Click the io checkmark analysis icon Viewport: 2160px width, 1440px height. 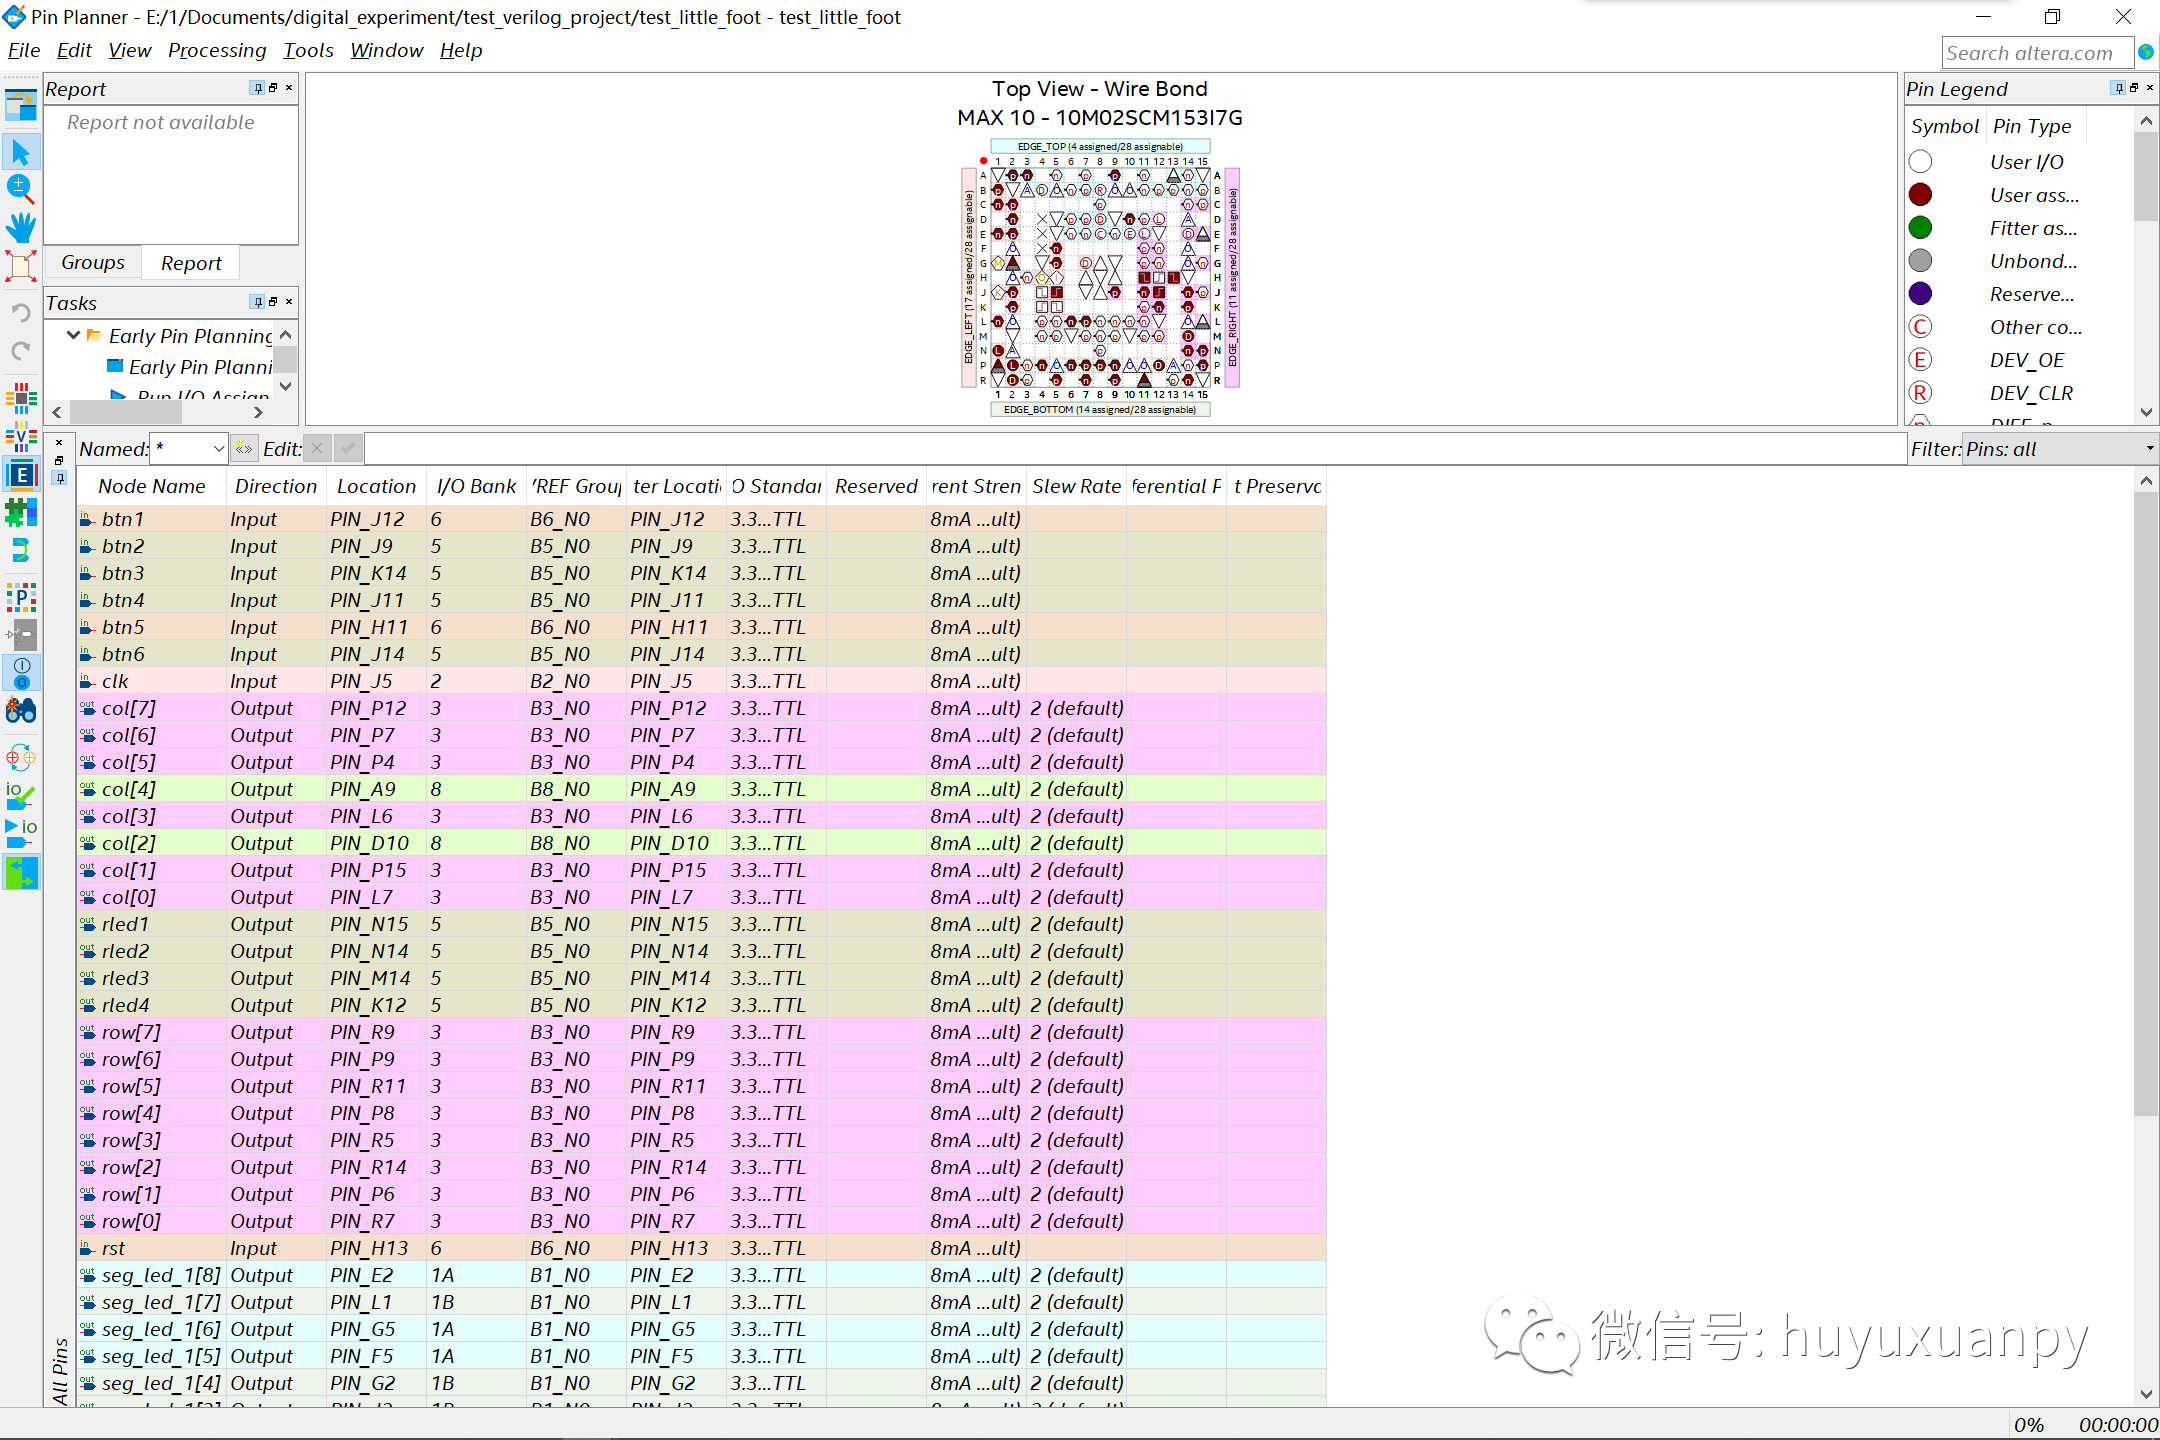coord(21,795)
